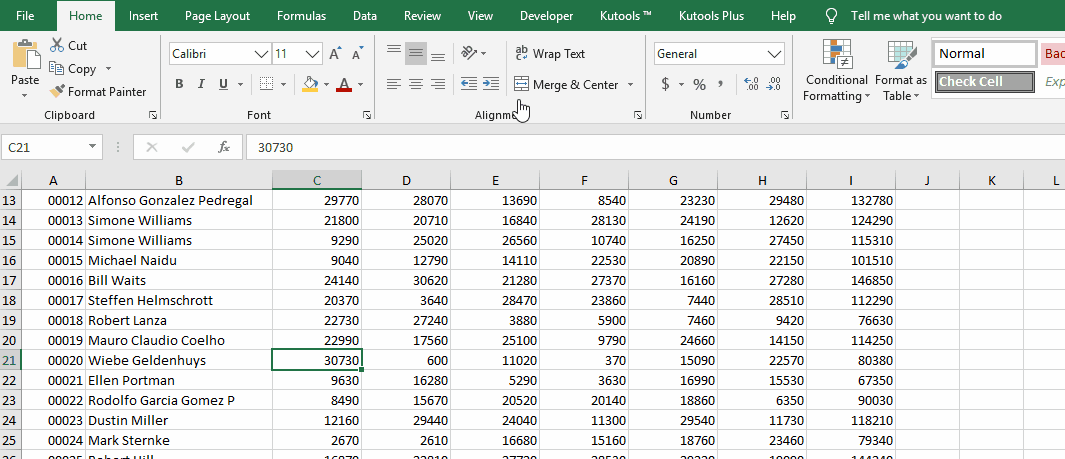Click the Insert Function fx icon

(x=224, y=147)
